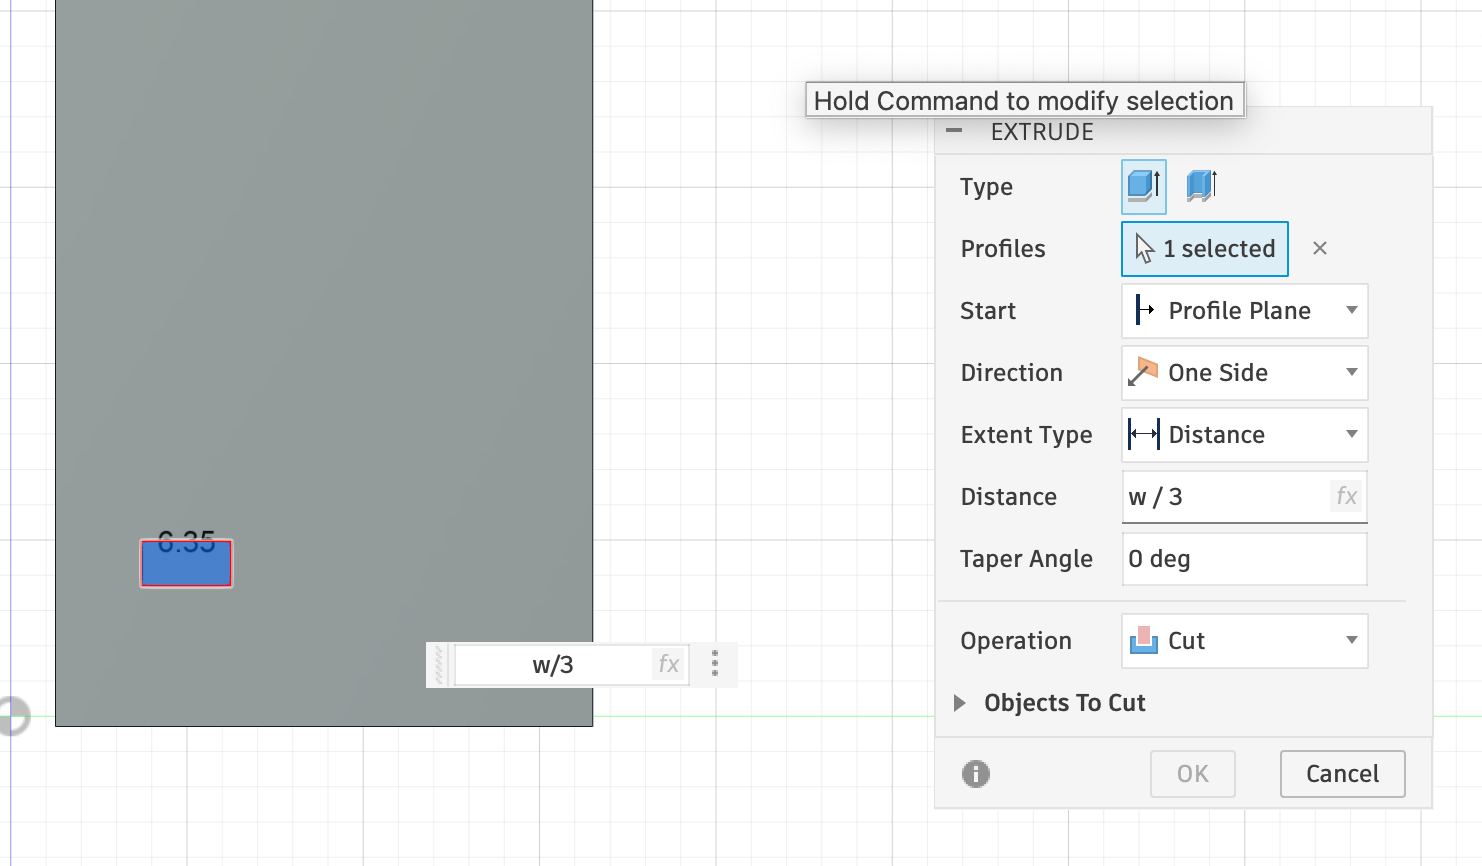
Task: Open options via three-dot menu near canvas input
Action: (x=714, y=664)
